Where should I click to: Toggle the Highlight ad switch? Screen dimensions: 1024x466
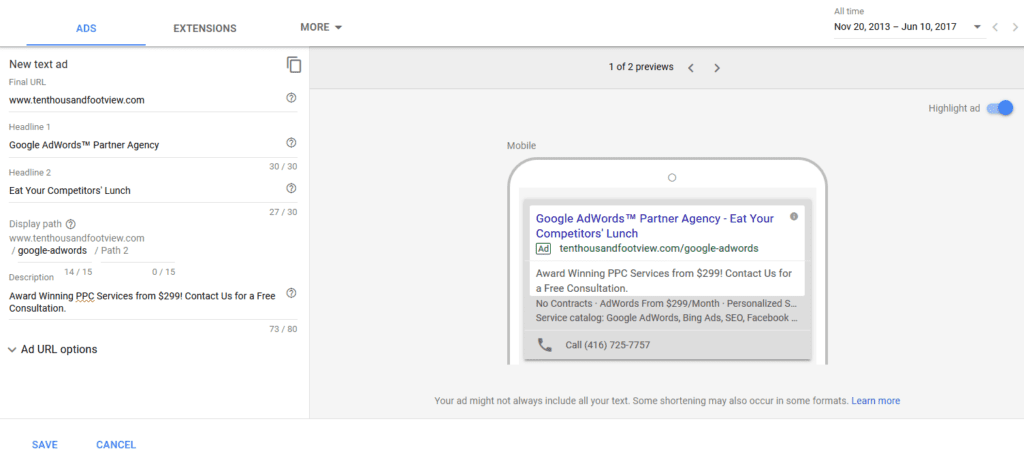click(1000, 108)
